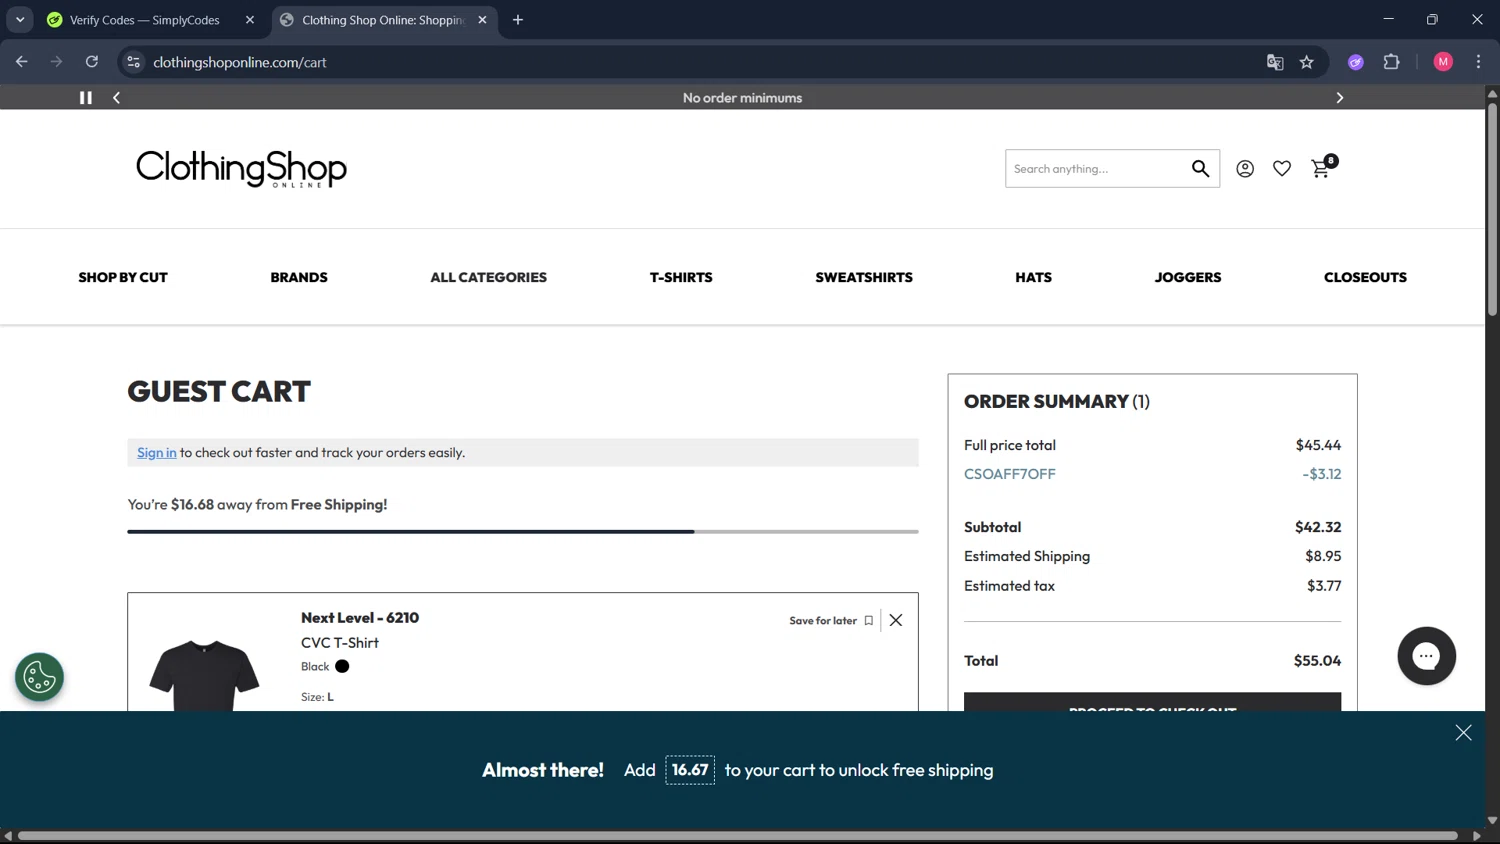Open the ALL CATEGORIES menu

489,277
